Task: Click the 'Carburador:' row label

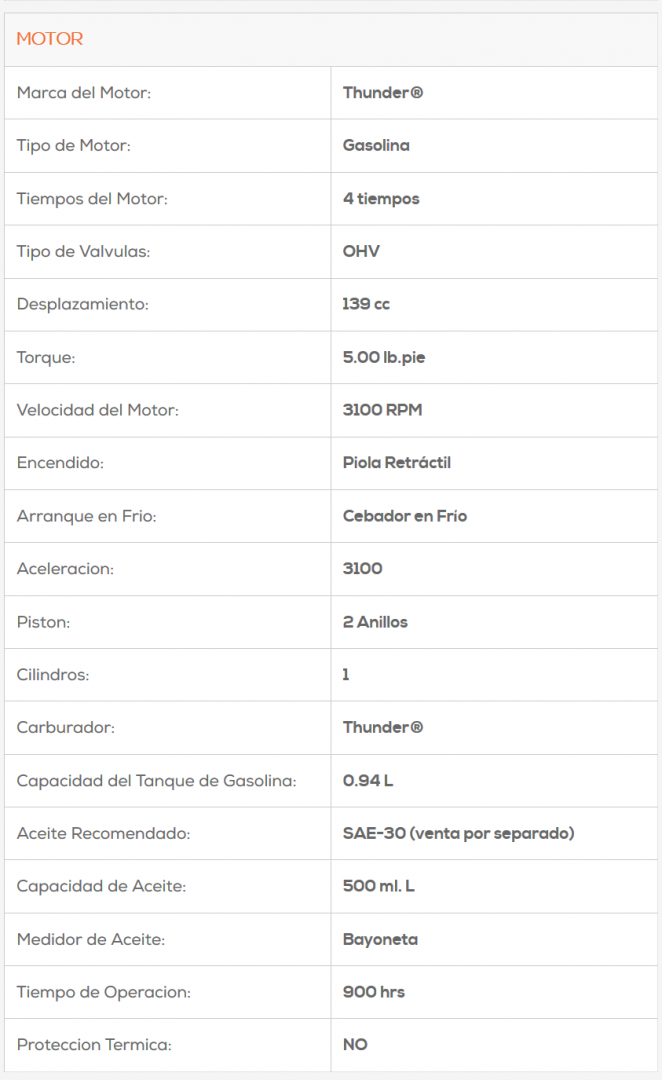Action: 66,727
